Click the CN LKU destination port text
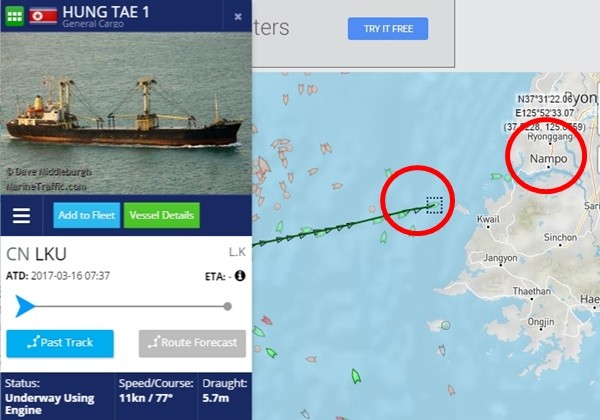 pos(36,254)
